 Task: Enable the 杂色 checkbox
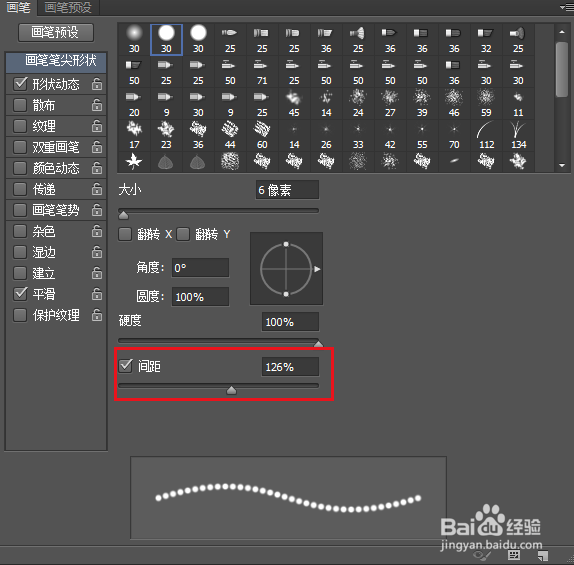tap(20, 231)
